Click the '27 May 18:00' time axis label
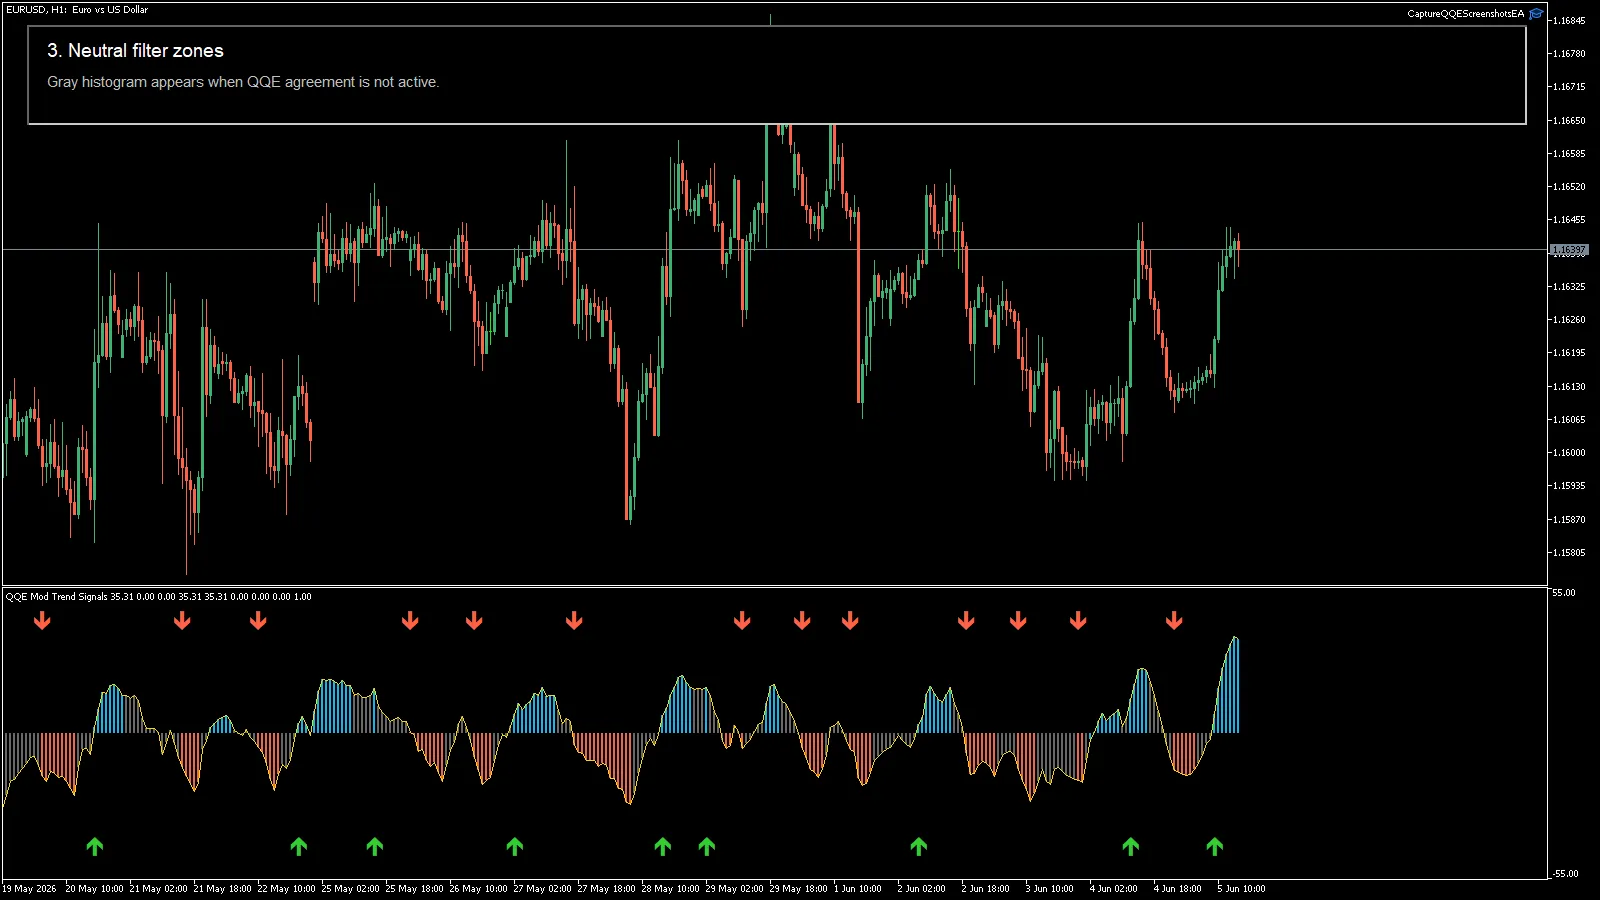 pos(606,889)
